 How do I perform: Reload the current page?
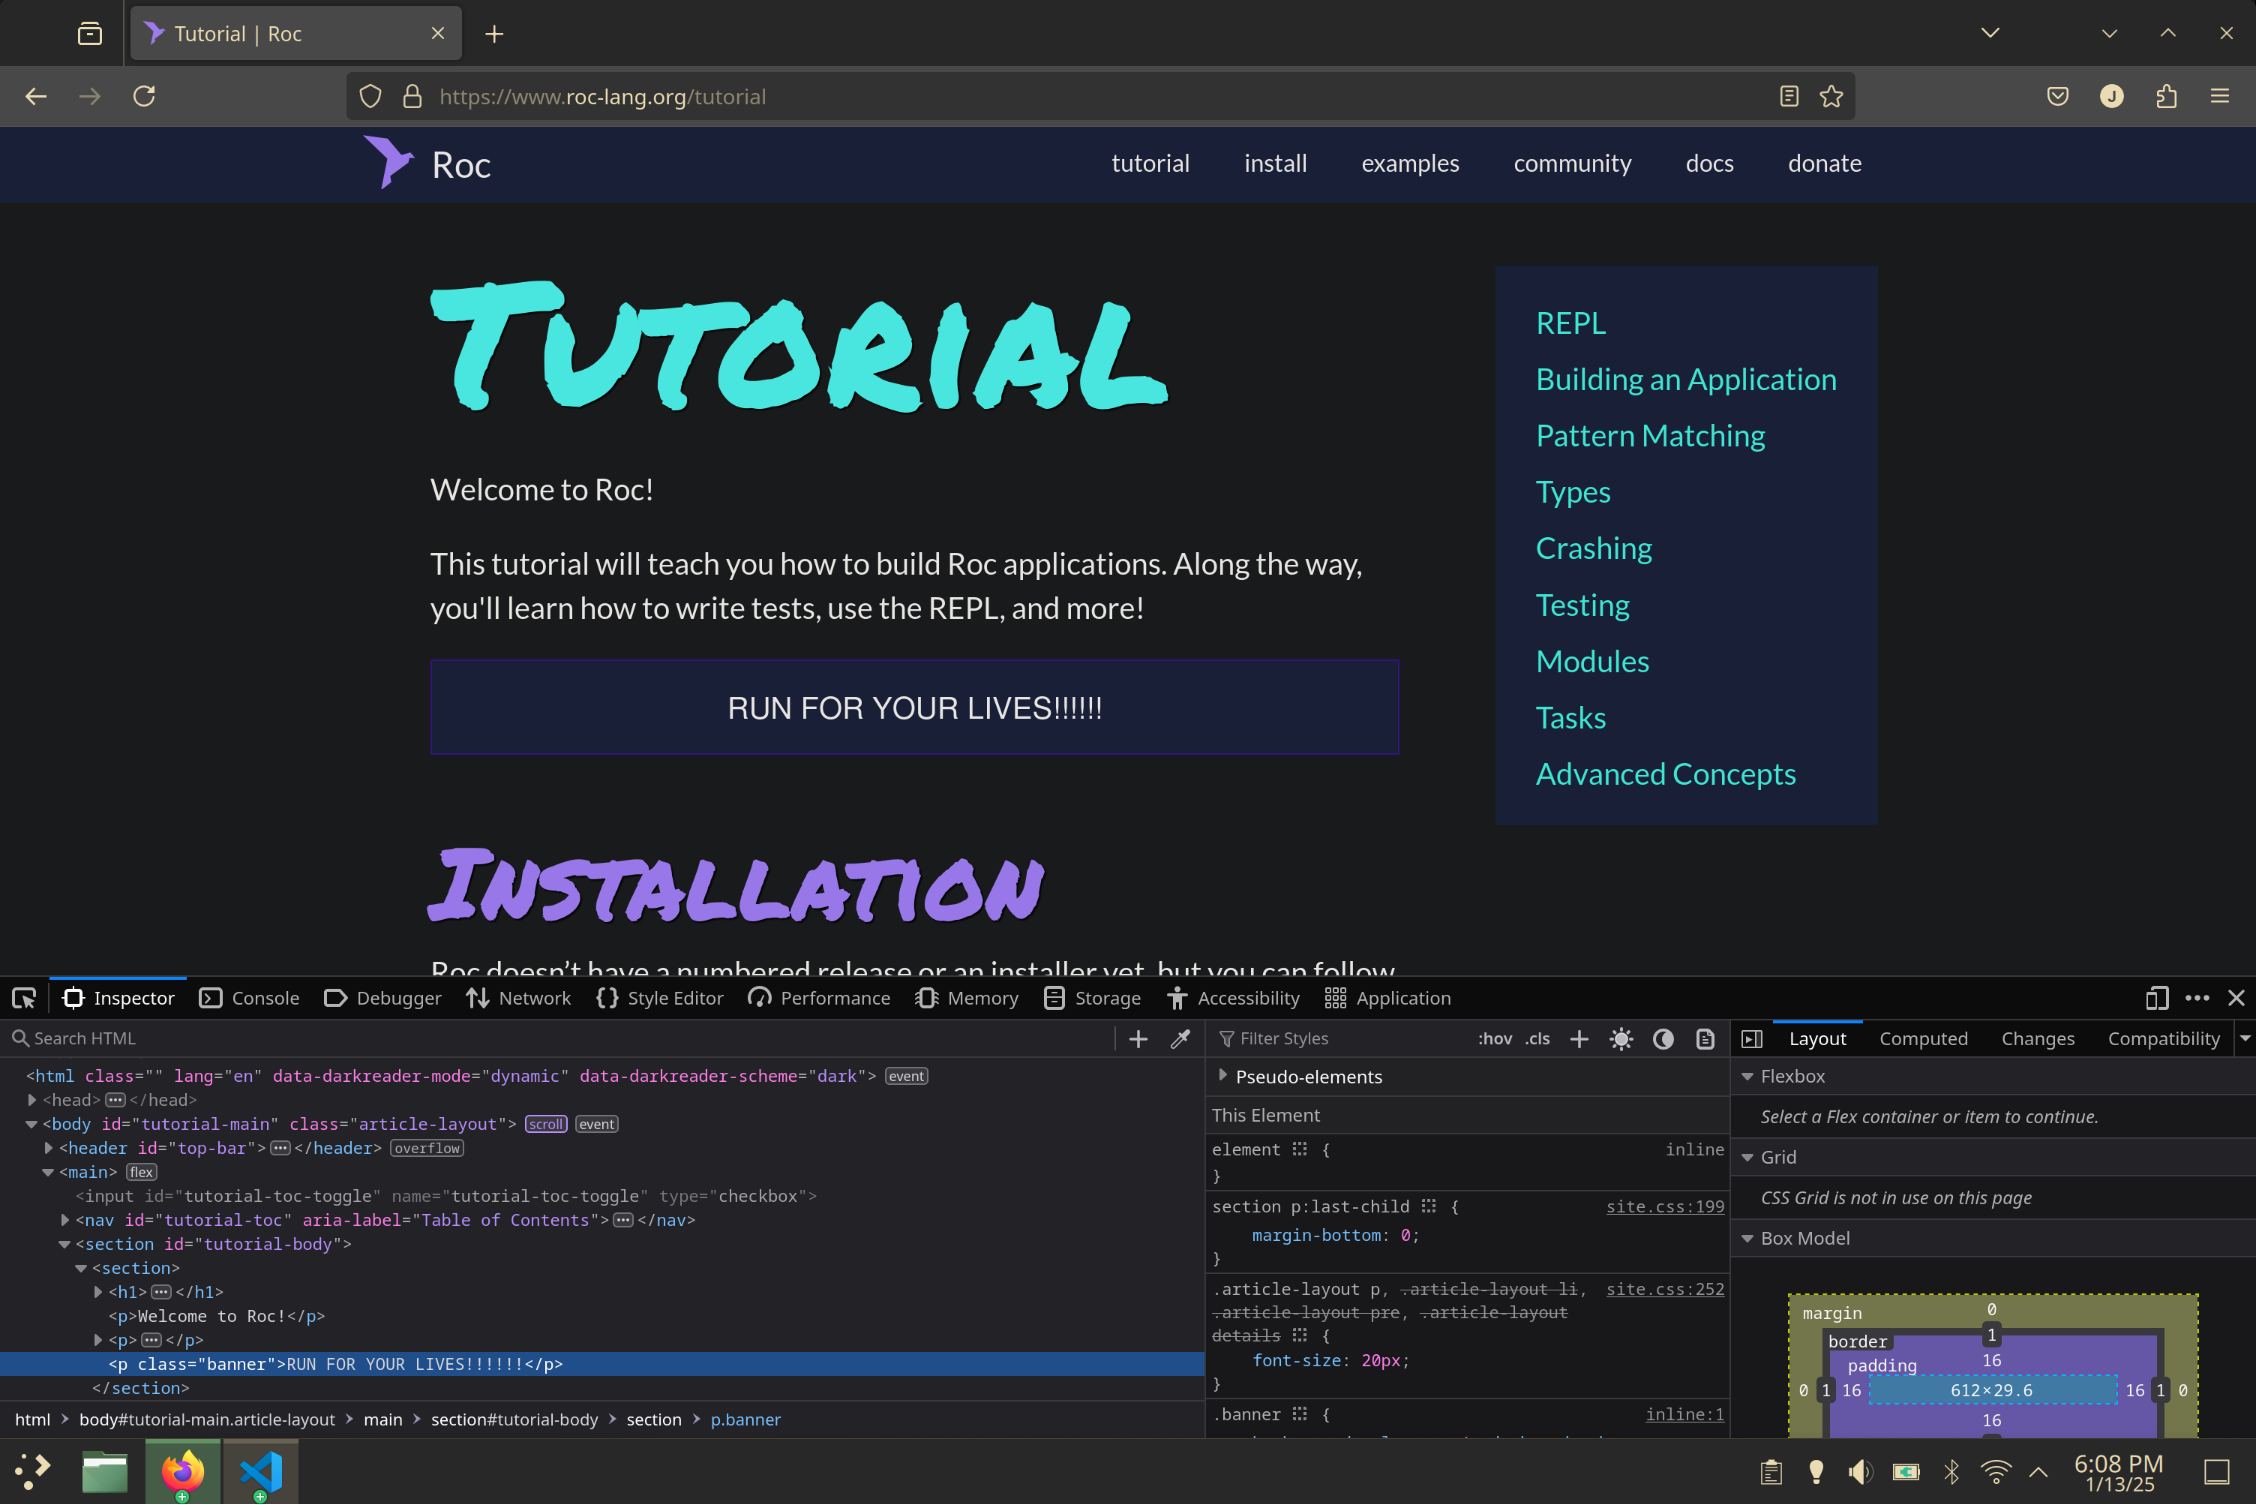pyautogui.click(x=144, y=96)
